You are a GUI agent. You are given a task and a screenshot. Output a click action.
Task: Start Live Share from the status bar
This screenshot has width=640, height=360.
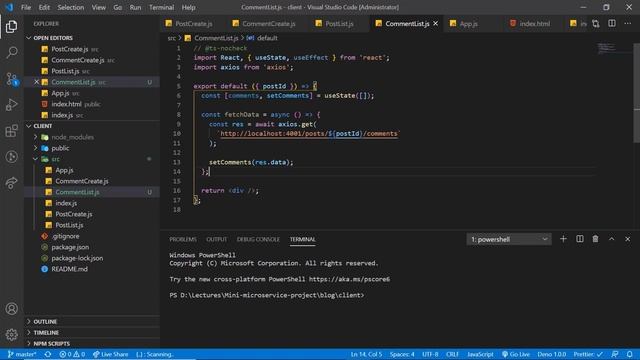tap(110, 354)
